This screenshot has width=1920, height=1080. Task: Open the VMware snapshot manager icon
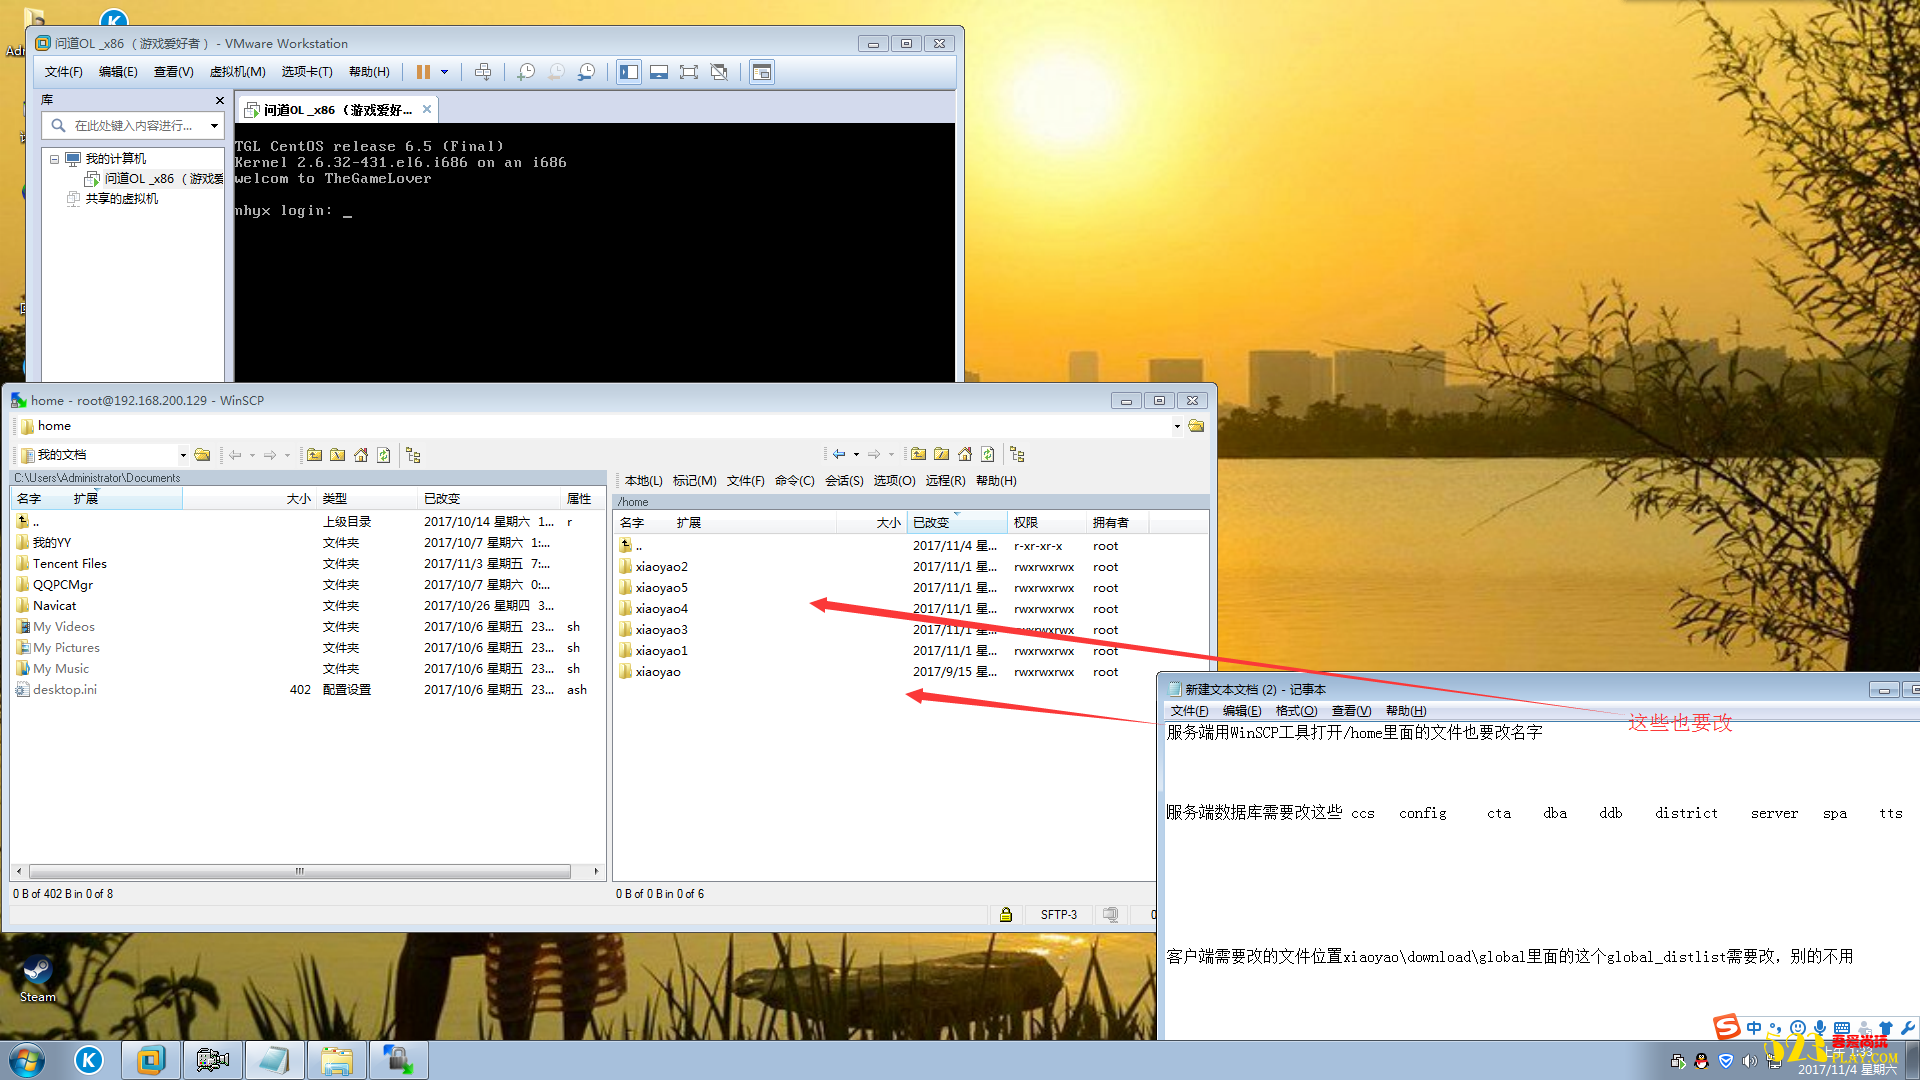[x=587, y=72]
